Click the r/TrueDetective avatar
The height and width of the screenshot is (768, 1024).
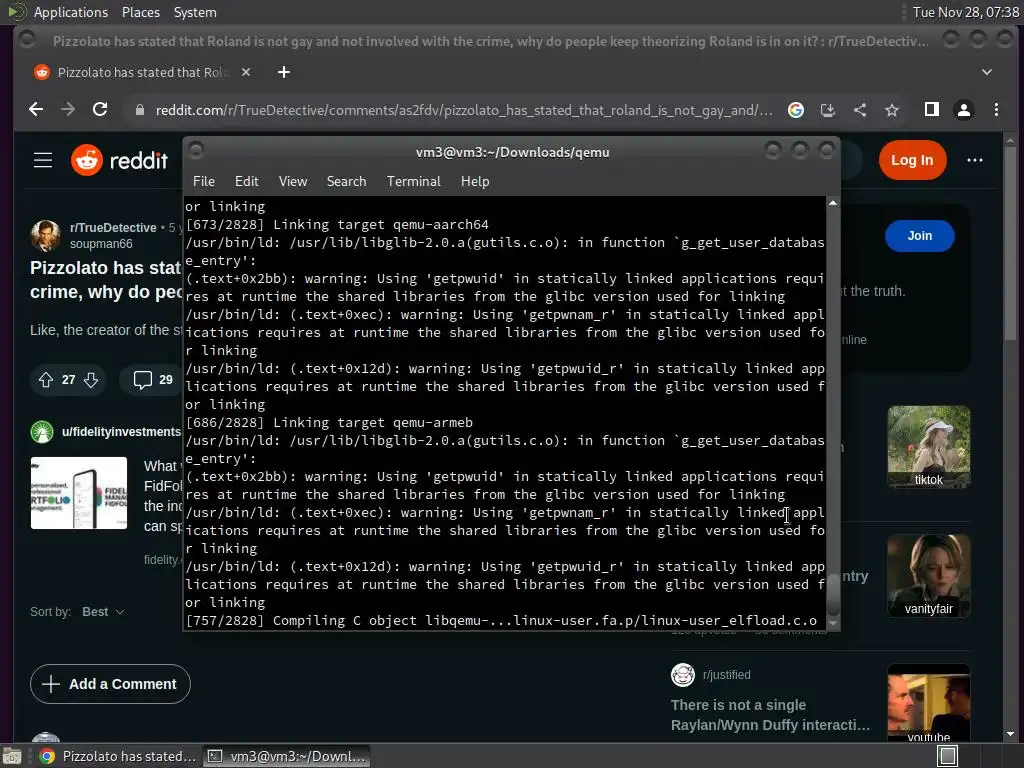point(46,236)
